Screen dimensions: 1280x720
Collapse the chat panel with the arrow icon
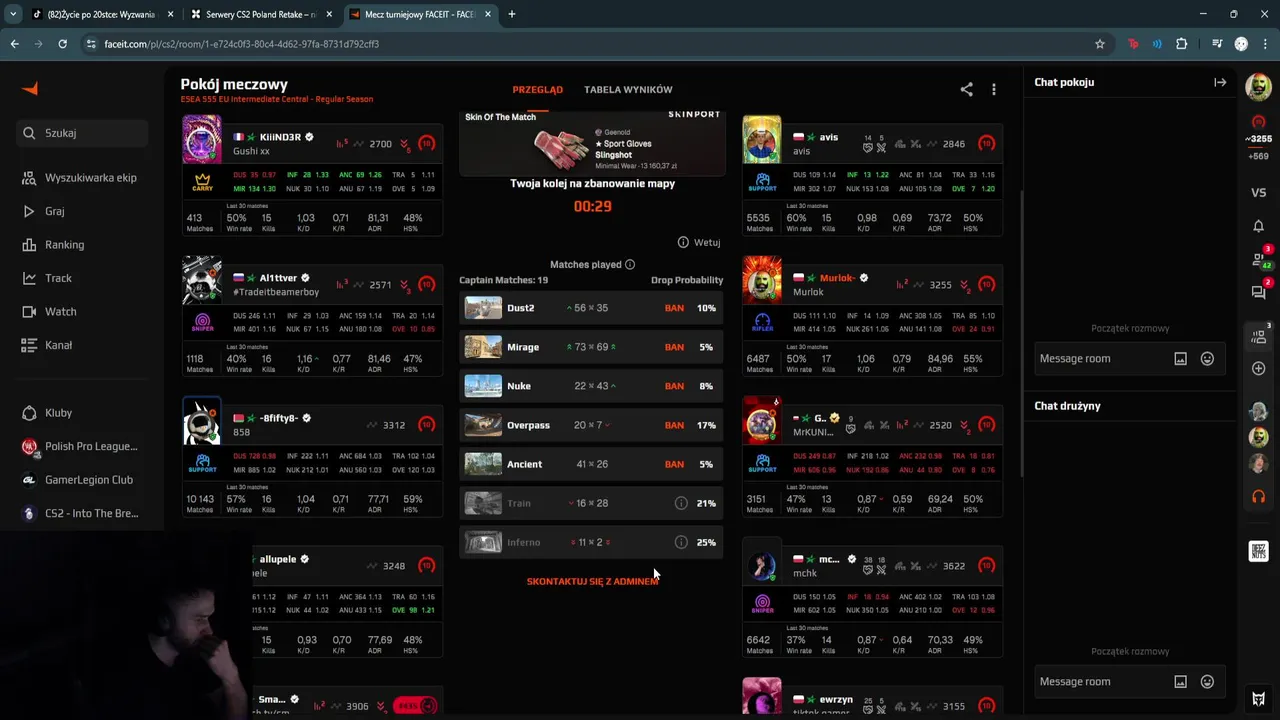[x=1220, y=82]
